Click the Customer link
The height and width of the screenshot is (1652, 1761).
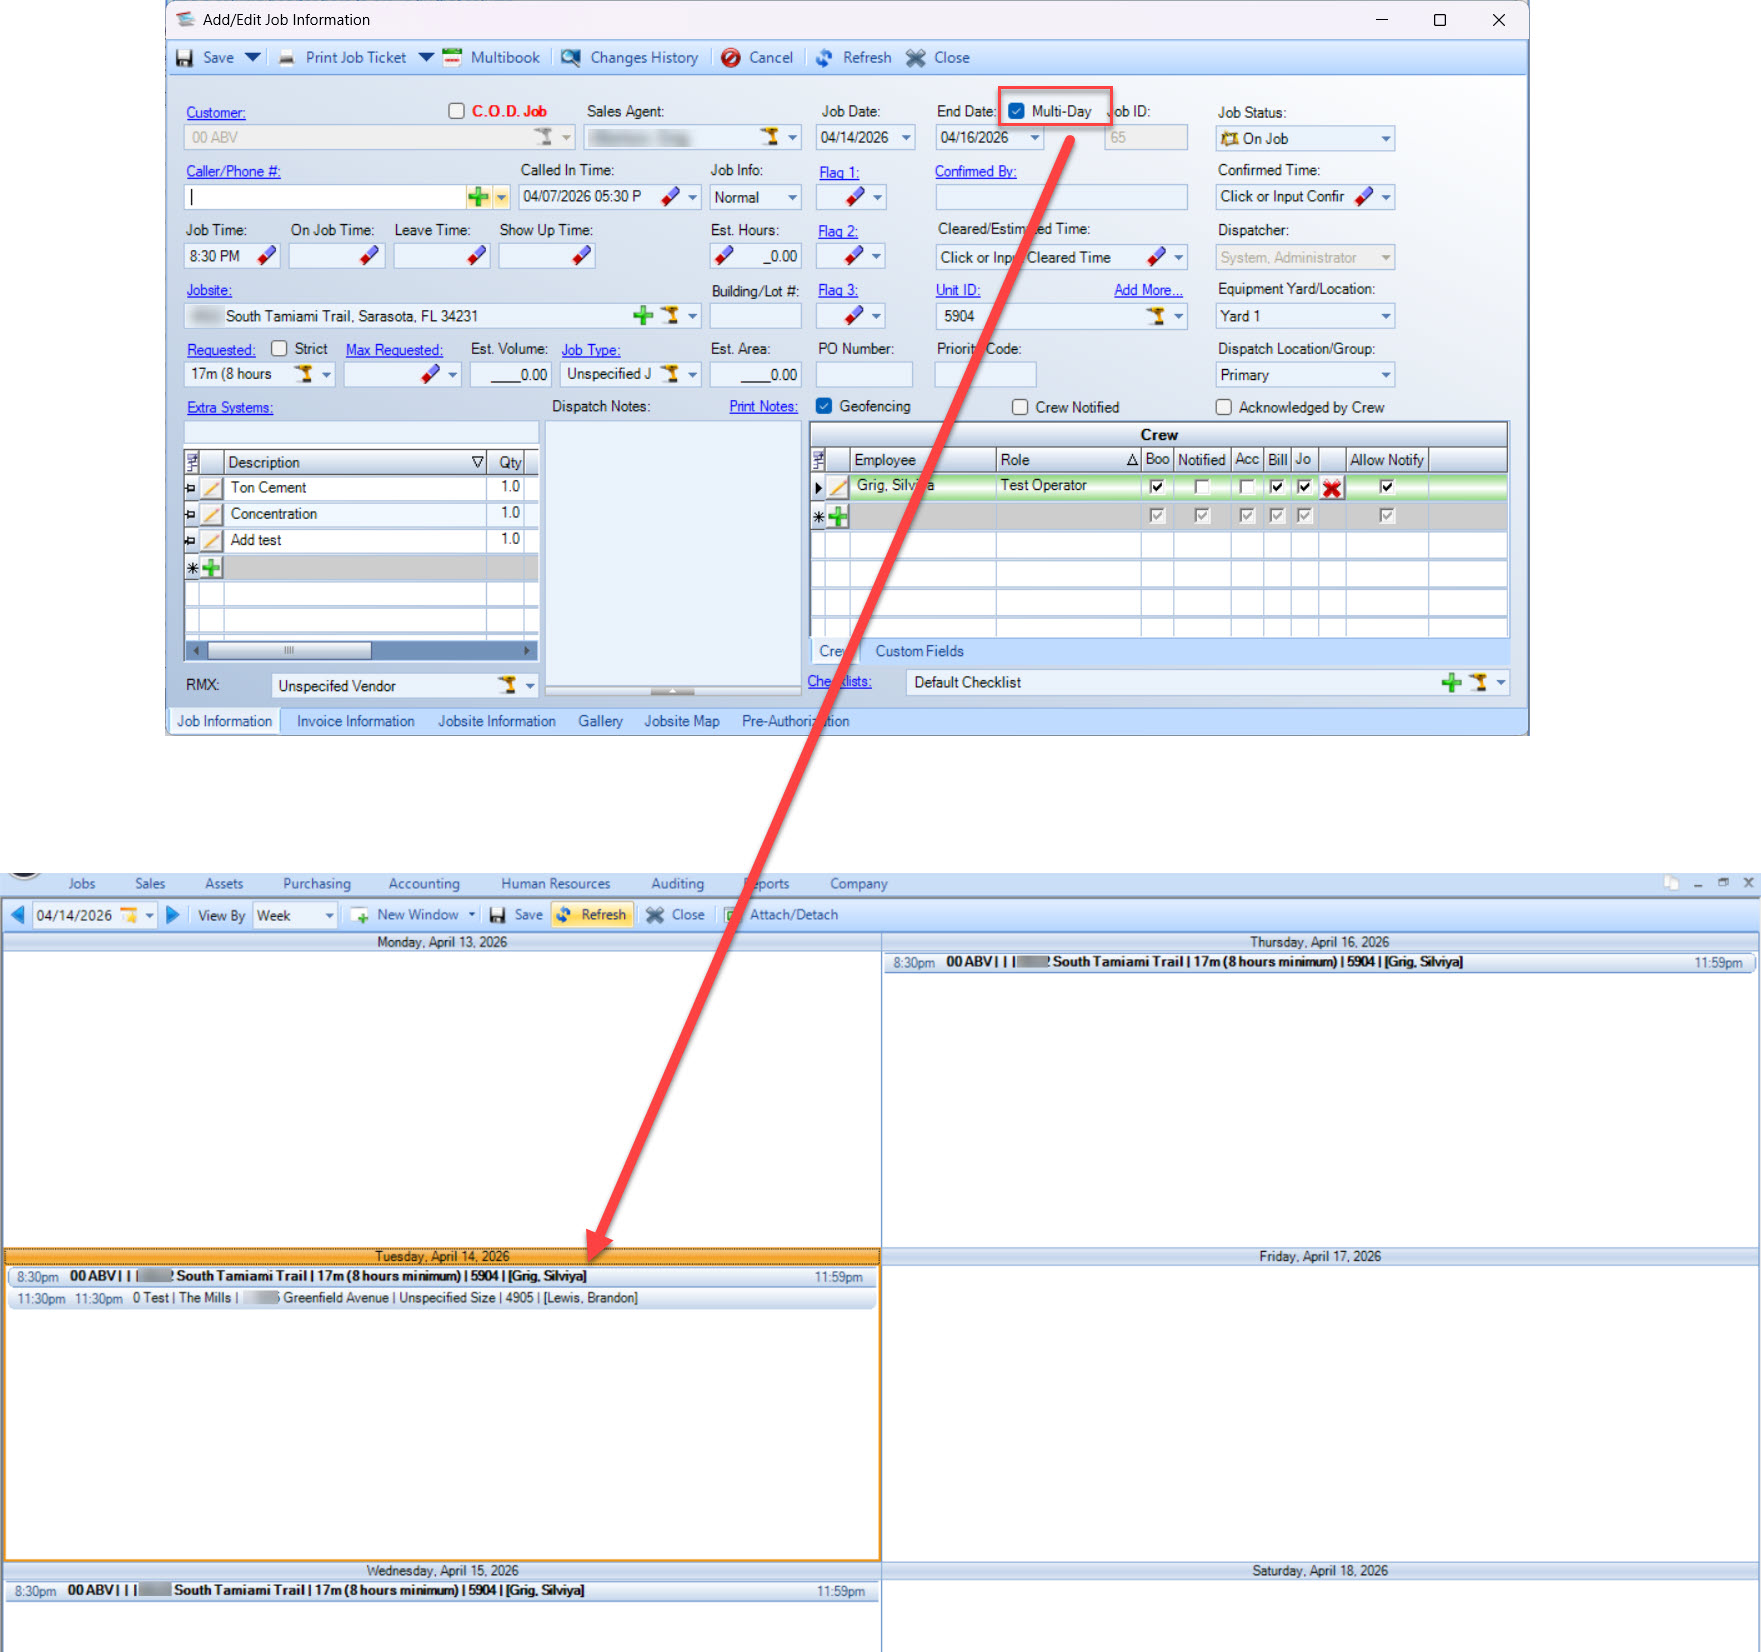(215, 113)
